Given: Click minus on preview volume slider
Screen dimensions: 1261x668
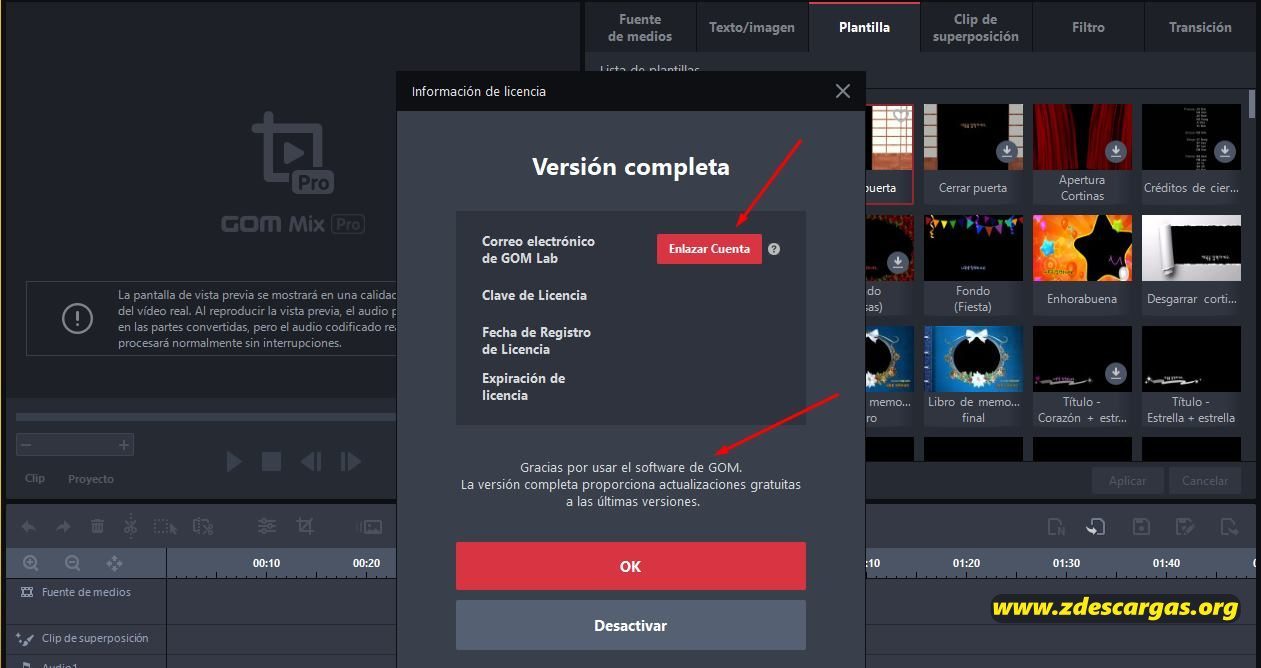Looking at the screenshot, I should pos(26,445).
